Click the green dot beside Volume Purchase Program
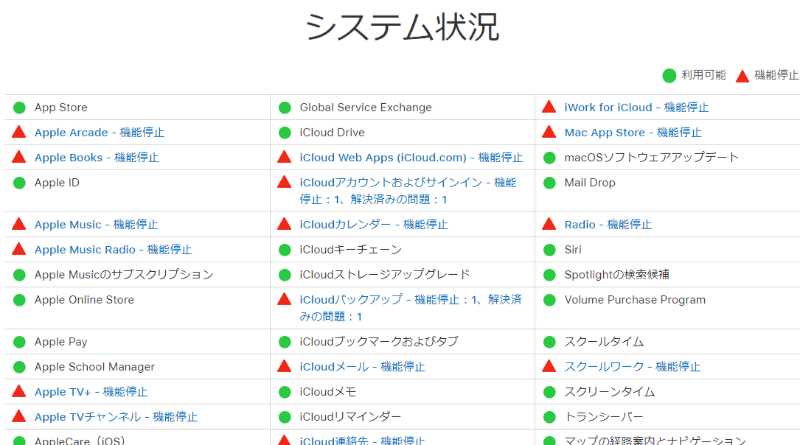The width and height of the screenshot is (800, 445). pyautogui.click(x=549, y=300)
